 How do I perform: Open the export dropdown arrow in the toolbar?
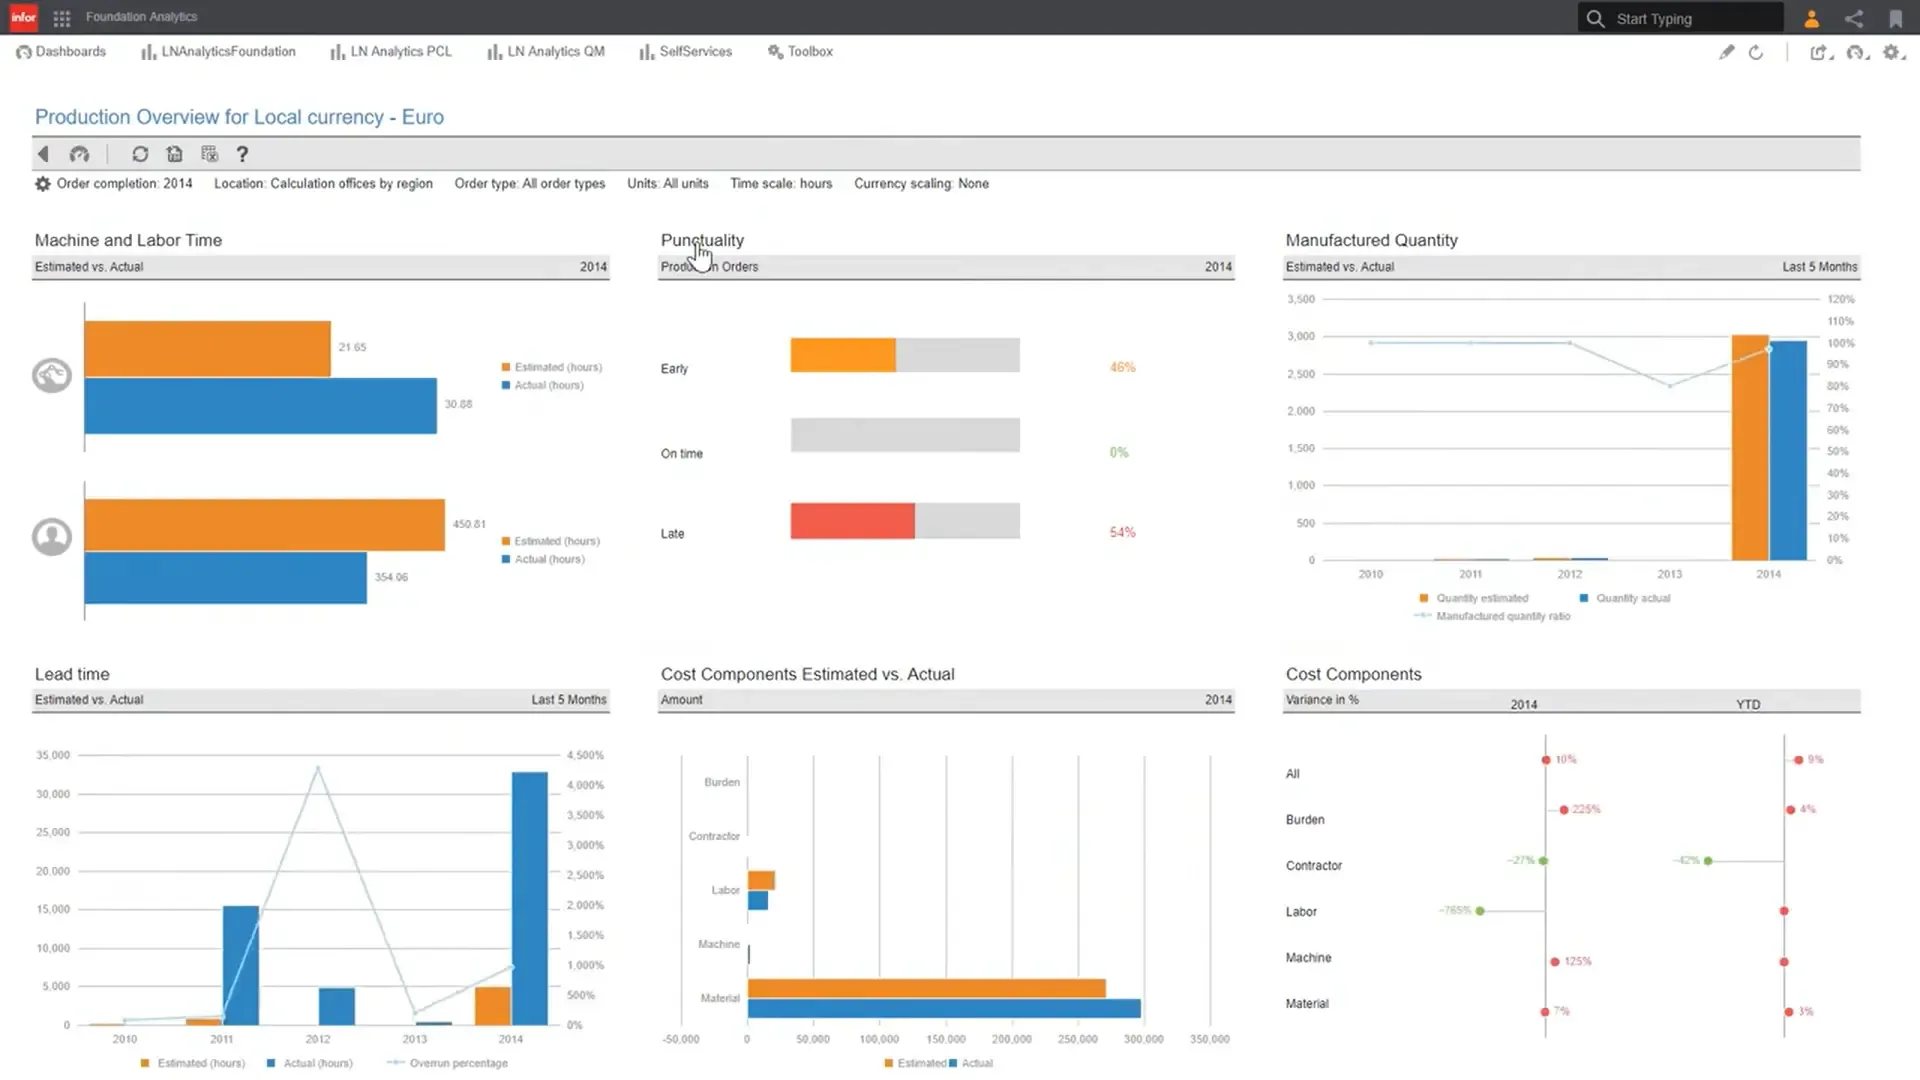pos(1833,60)
